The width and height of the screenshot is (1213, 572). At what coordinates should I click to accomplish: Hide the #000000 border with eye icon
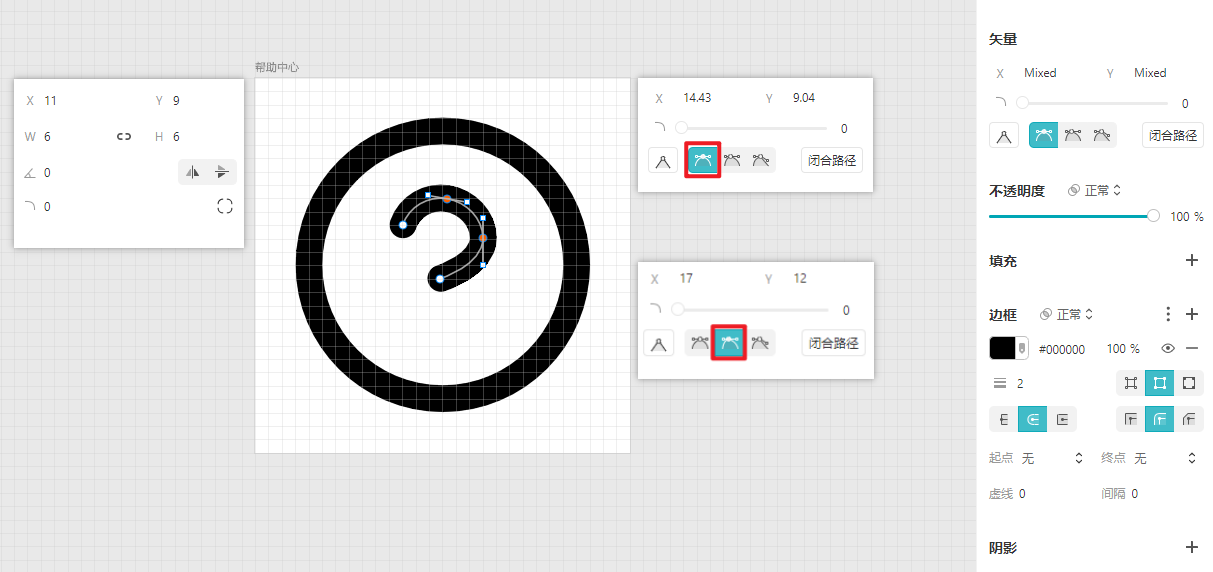click(1167, 349)
